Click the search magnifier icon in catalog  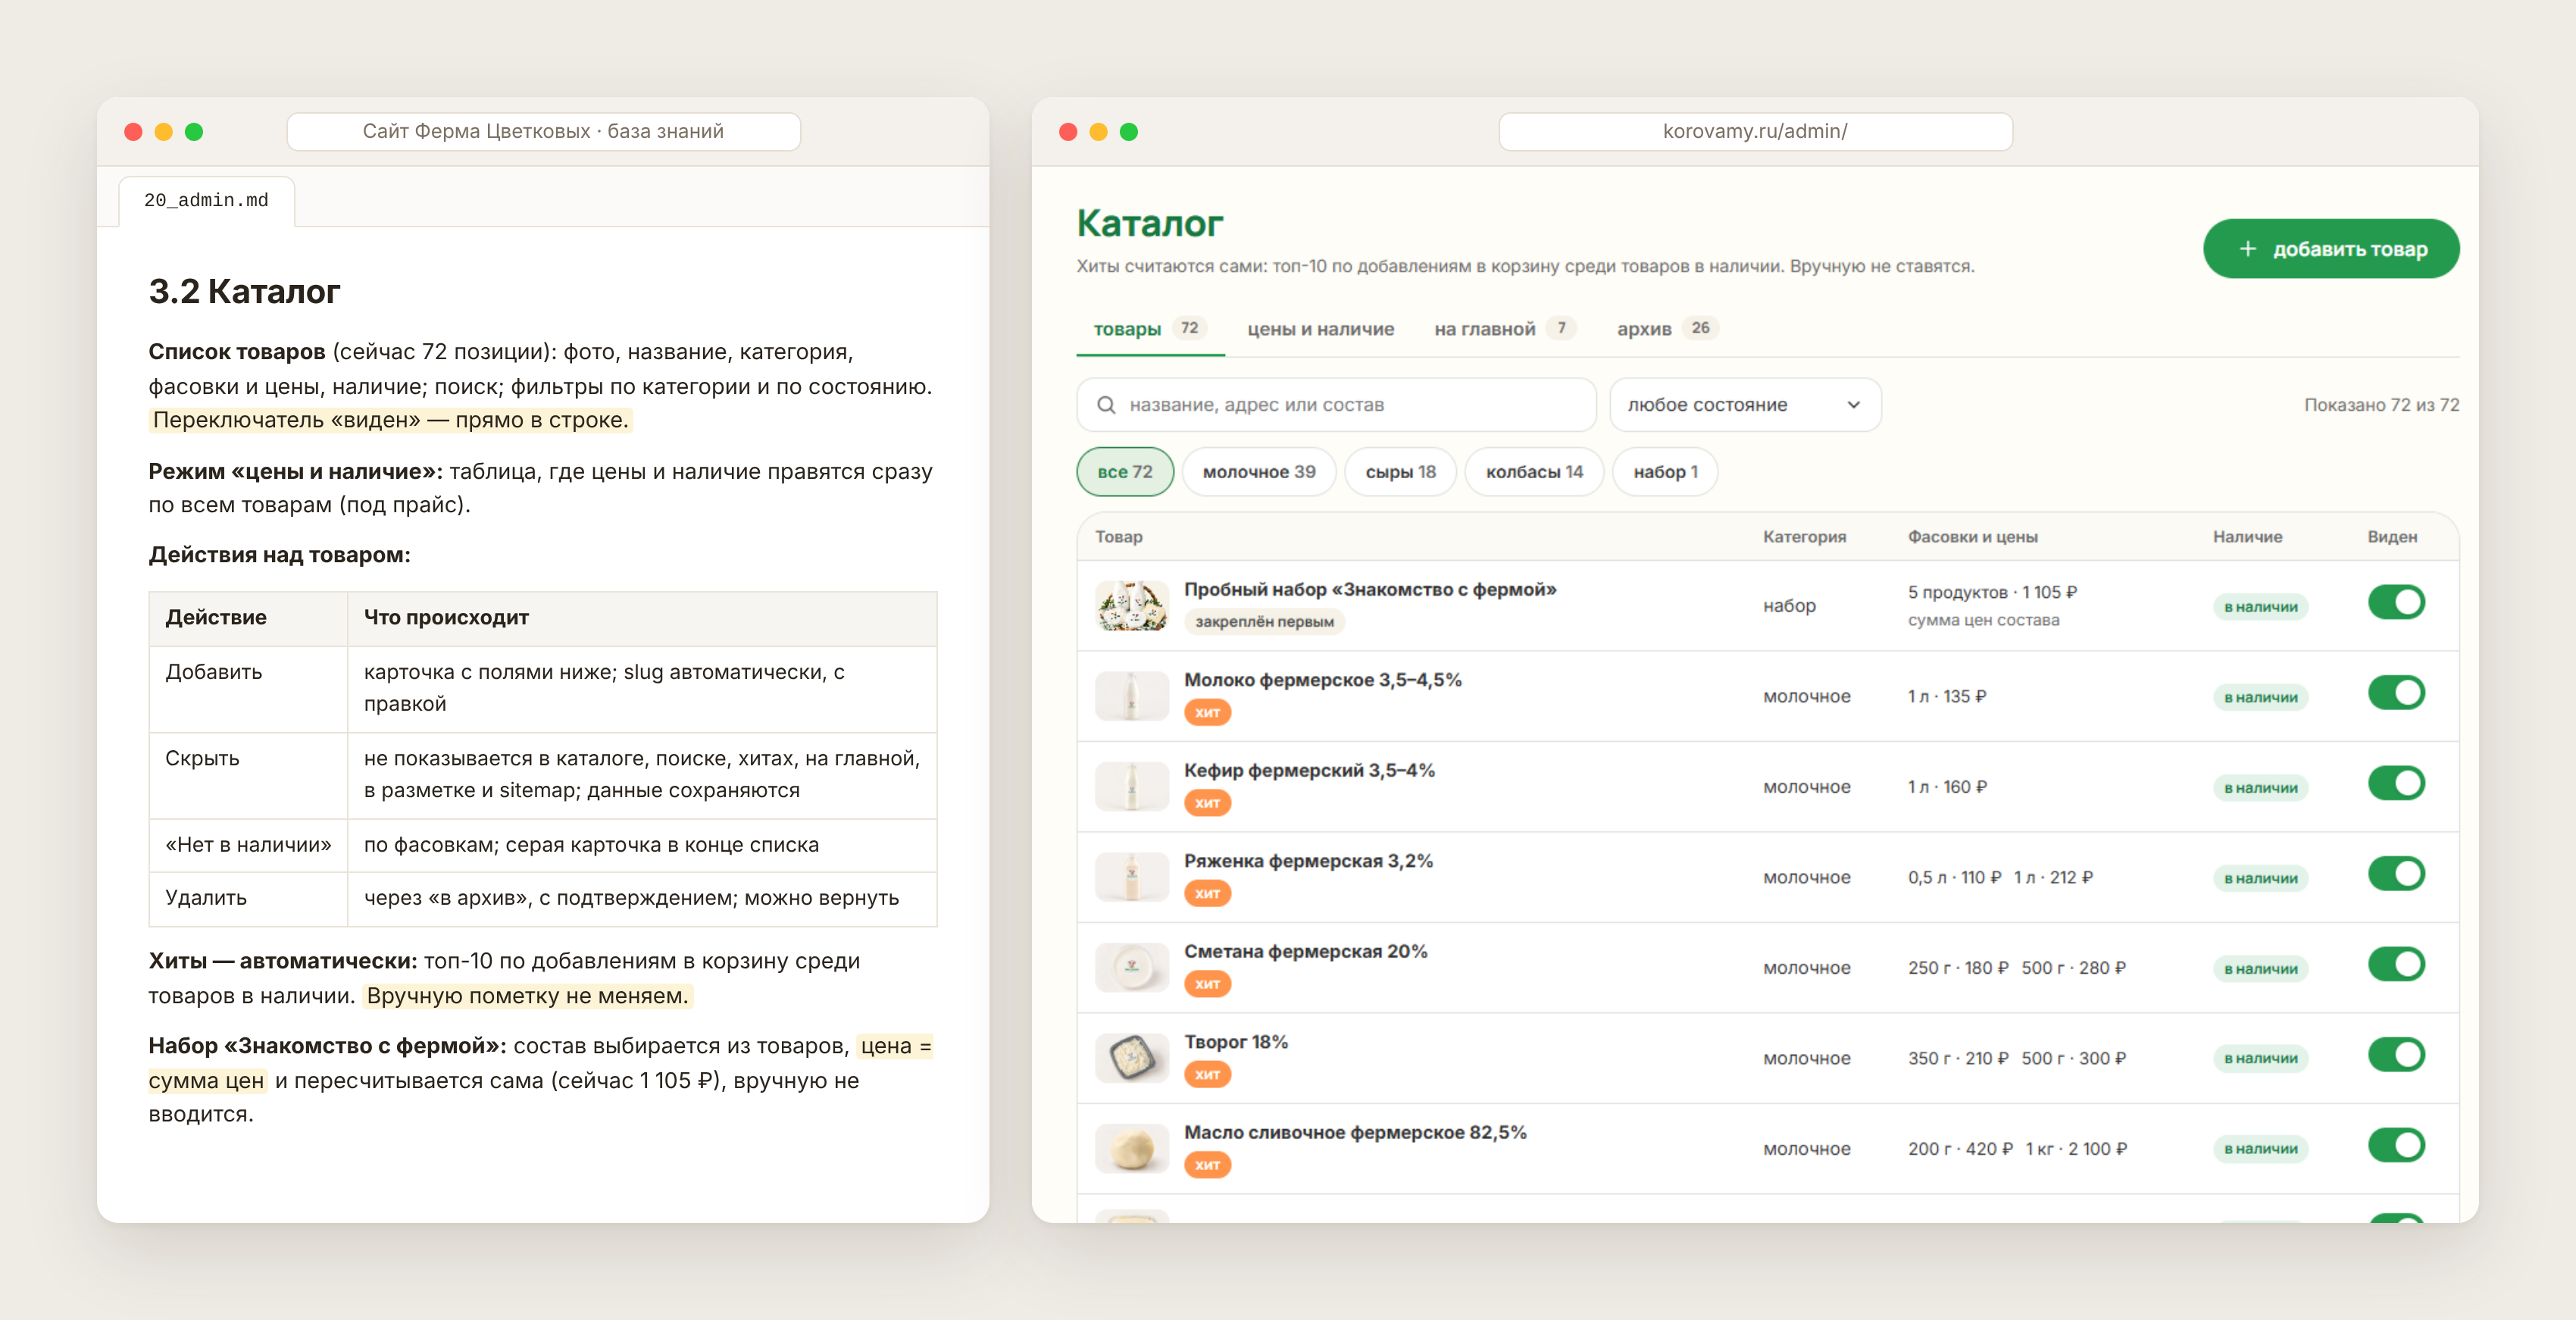point(1106,405)
